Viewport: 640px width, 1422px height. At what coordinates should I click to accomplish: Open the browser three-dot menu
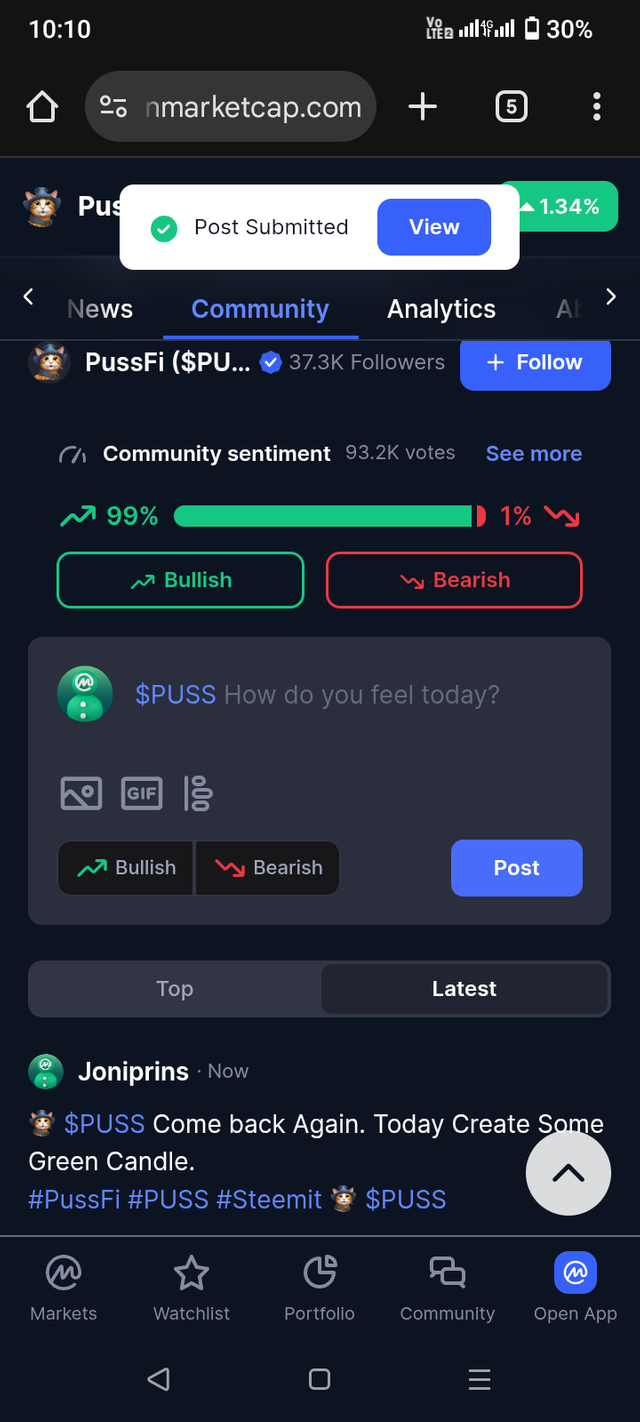pyautogui.click(x=596, y=106)
